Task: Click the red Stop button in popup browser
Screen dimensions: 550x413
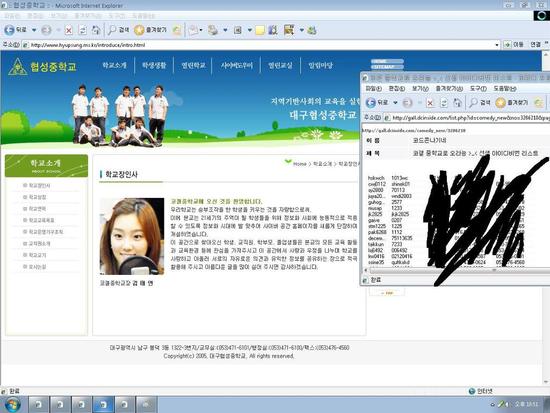Action: pos(430,103)
